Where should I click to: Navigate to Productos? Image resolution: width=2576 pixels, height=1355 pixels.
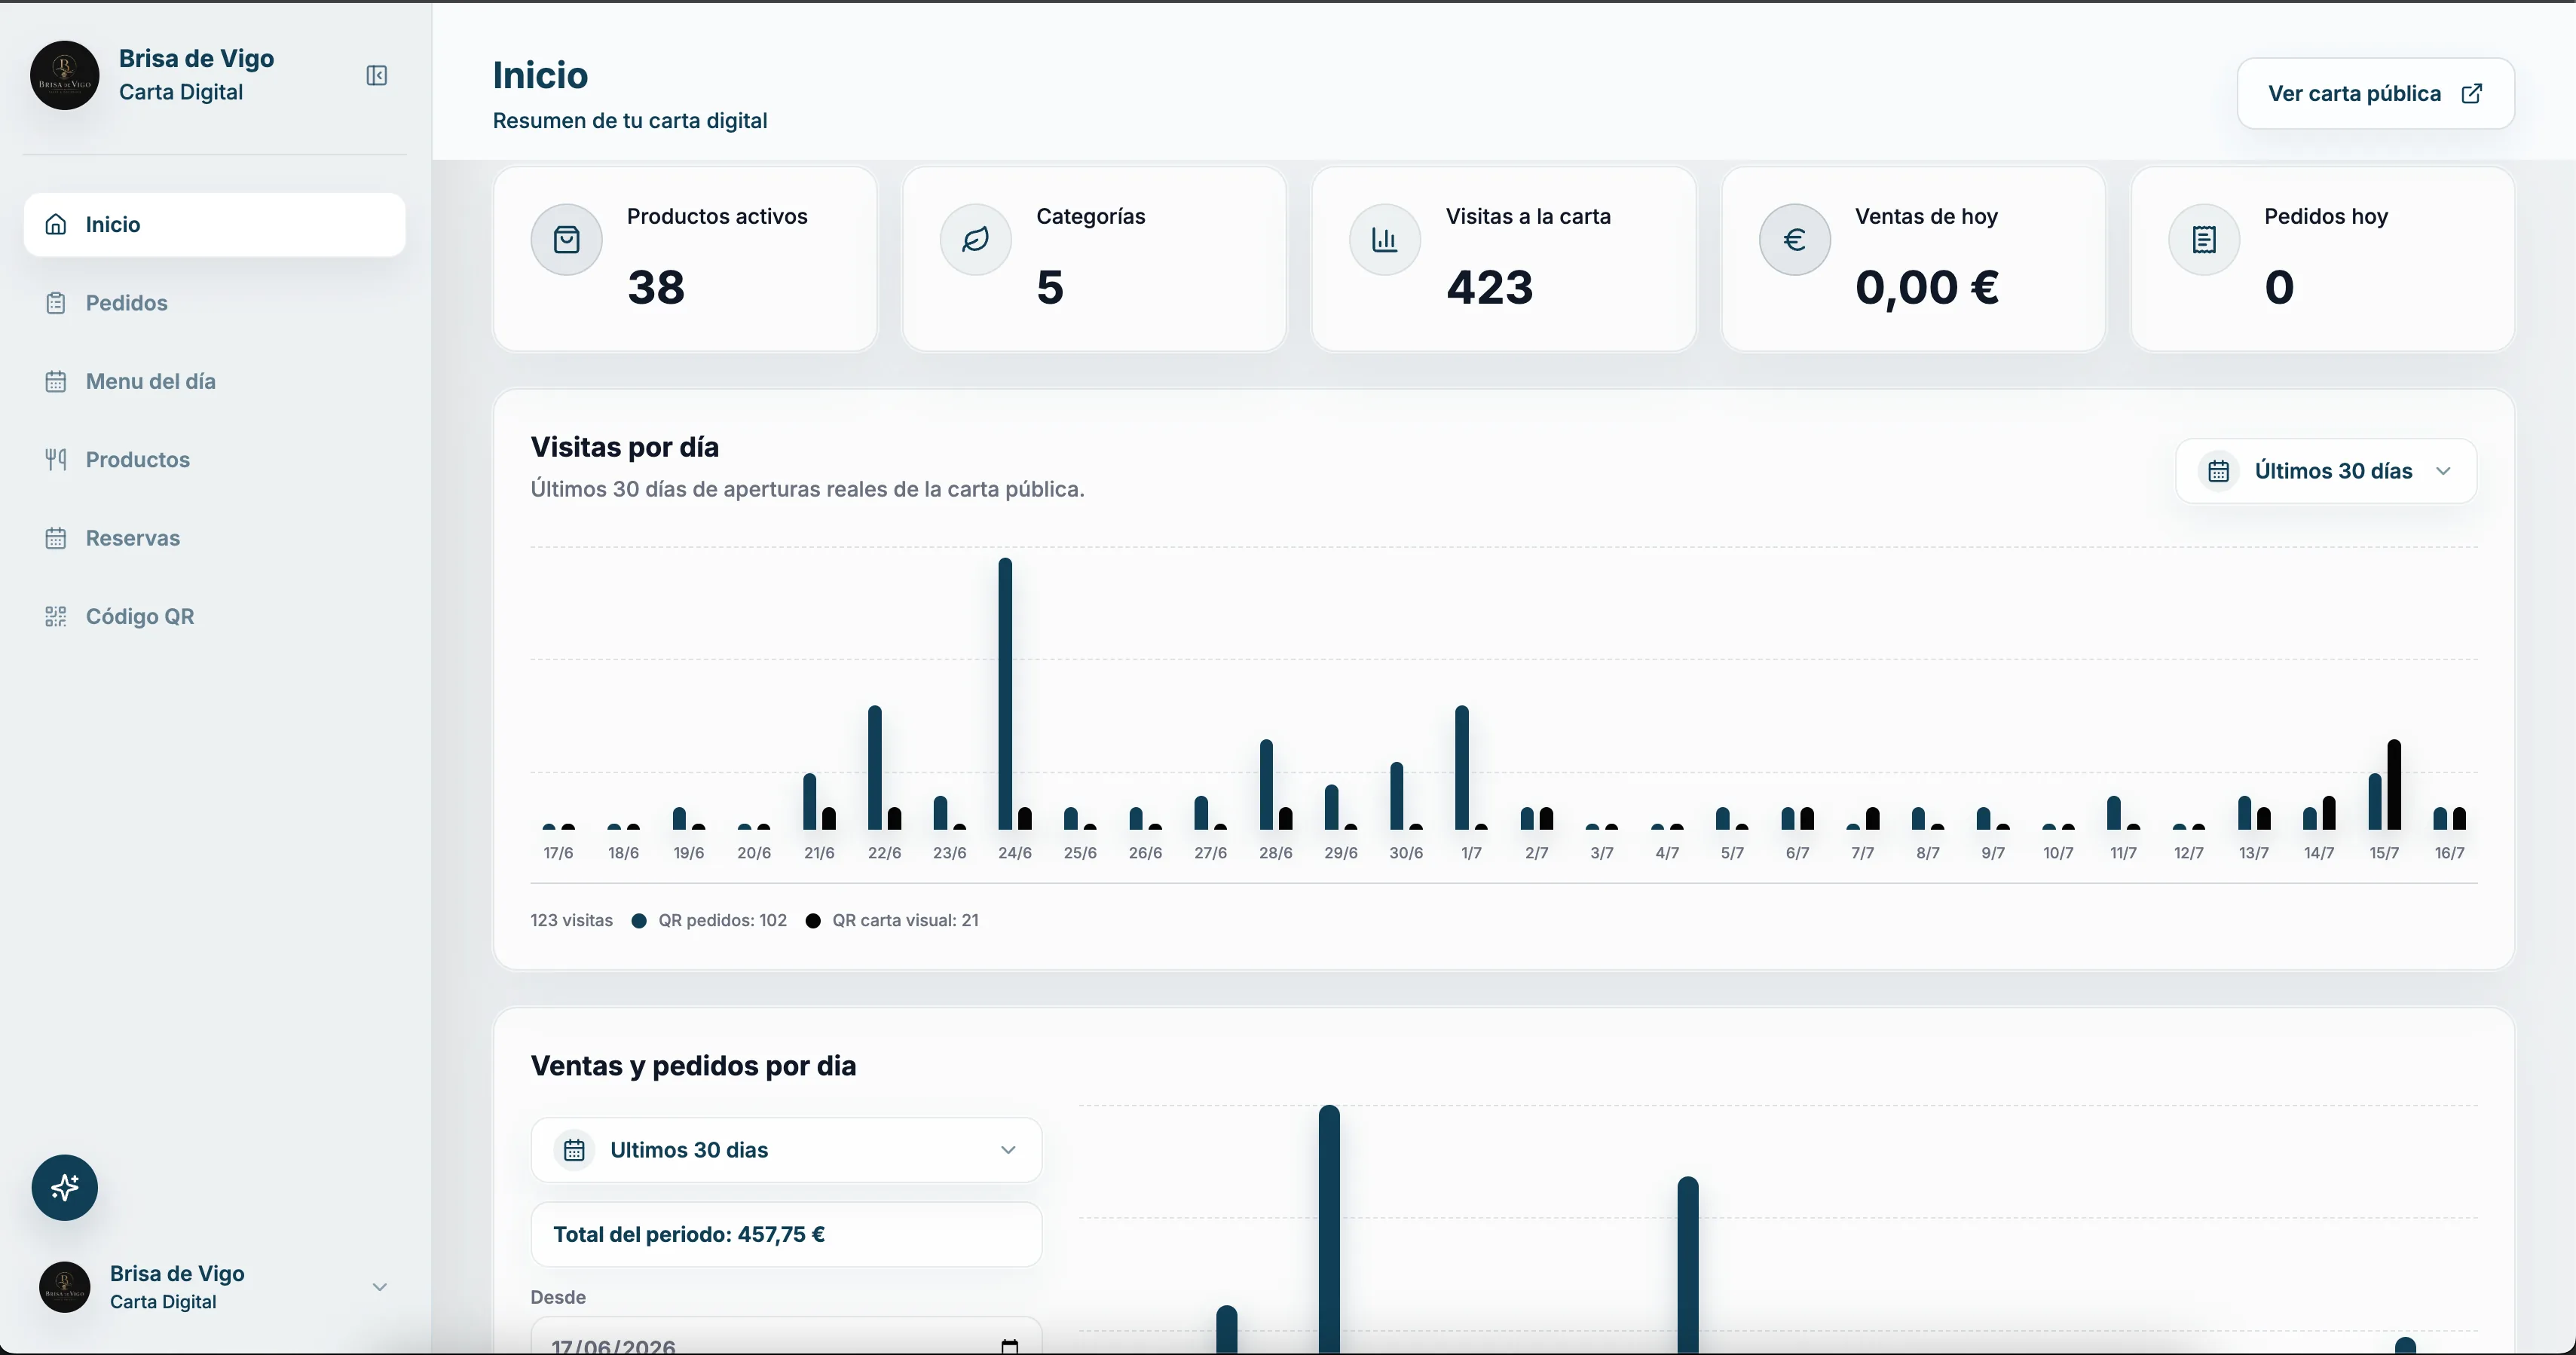[x=215, y=460]
